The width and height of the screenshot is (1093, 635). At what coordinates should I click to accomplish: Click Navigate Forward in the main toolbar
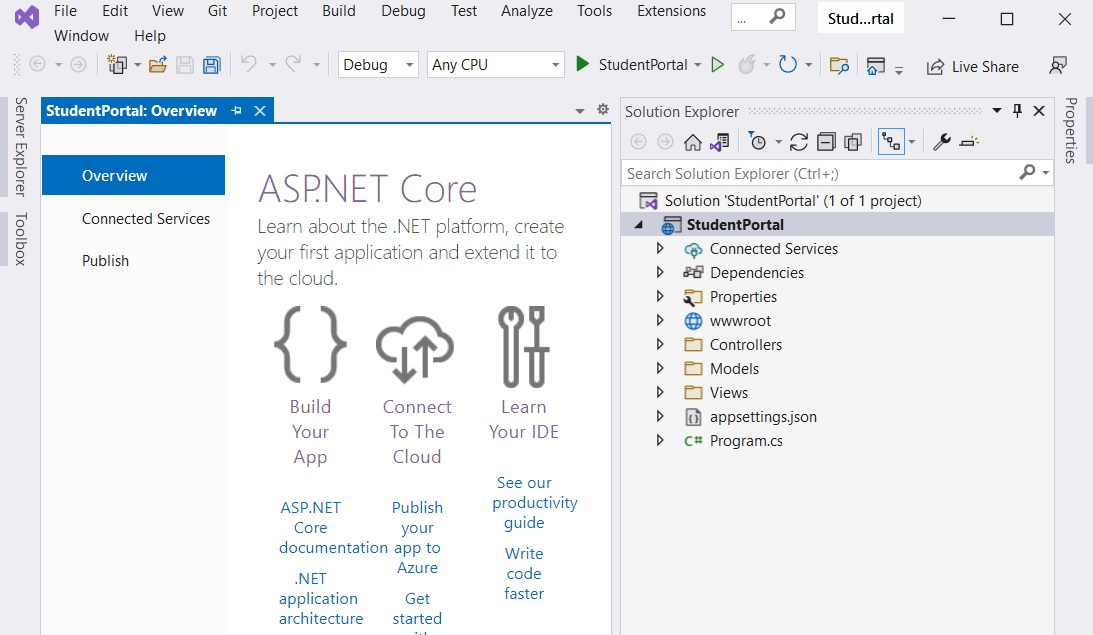[79, 65]
